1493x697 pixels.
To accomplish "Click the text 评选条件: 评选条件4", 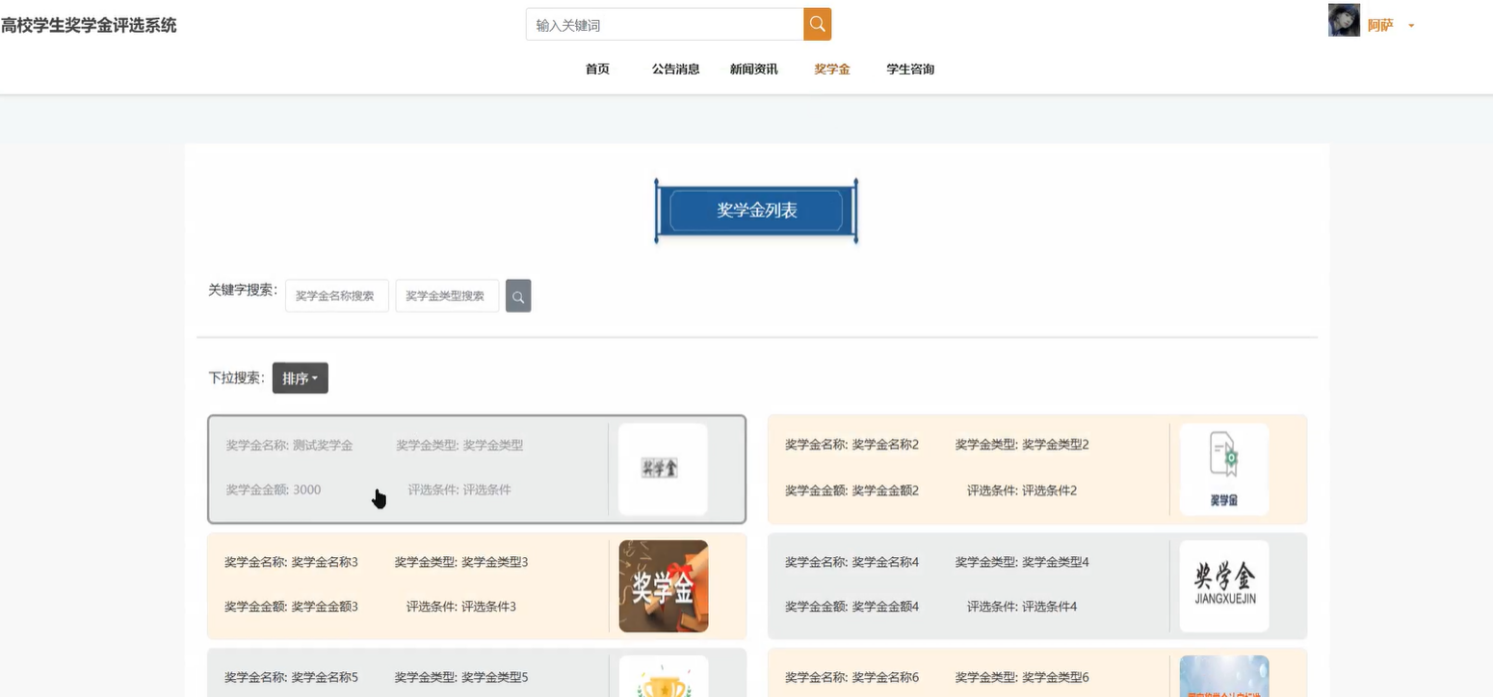I will tap(1022, 607).
